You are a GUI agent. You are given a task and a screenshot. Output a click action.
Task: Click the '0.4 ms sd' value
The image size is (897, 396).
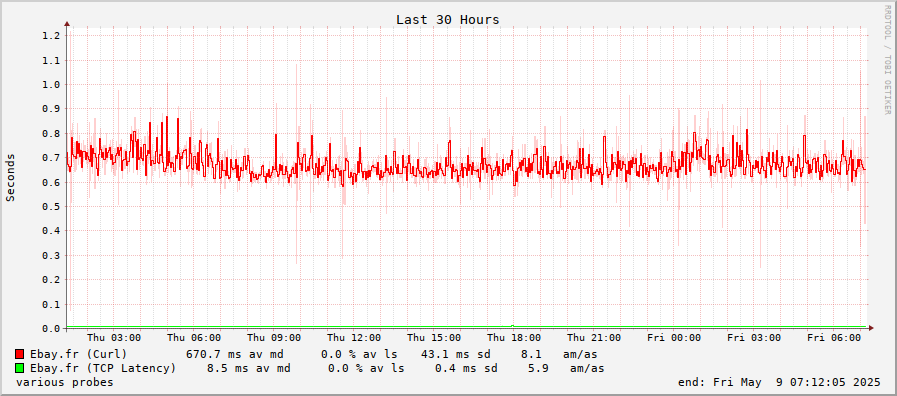click(466, 368)
